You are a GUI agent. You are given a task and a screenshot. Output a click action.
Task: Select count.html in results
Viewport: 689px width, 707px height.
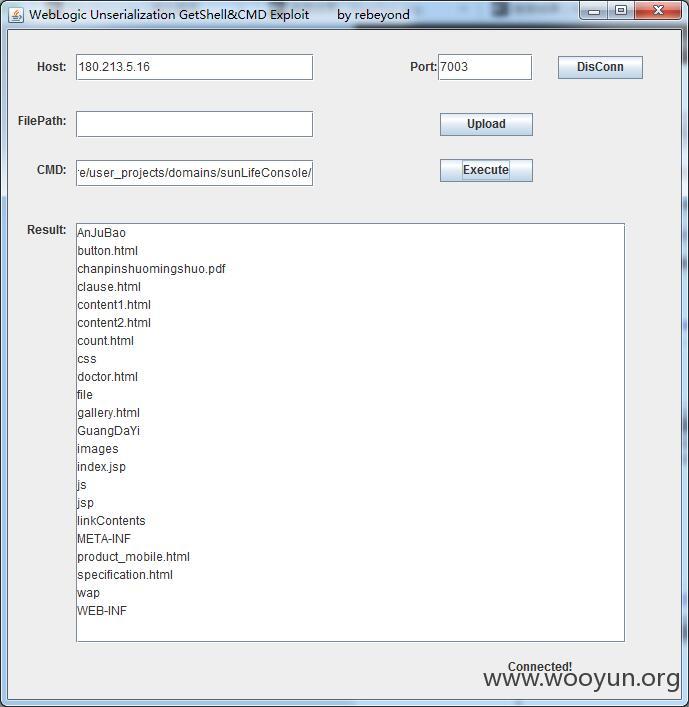point(106,341)
